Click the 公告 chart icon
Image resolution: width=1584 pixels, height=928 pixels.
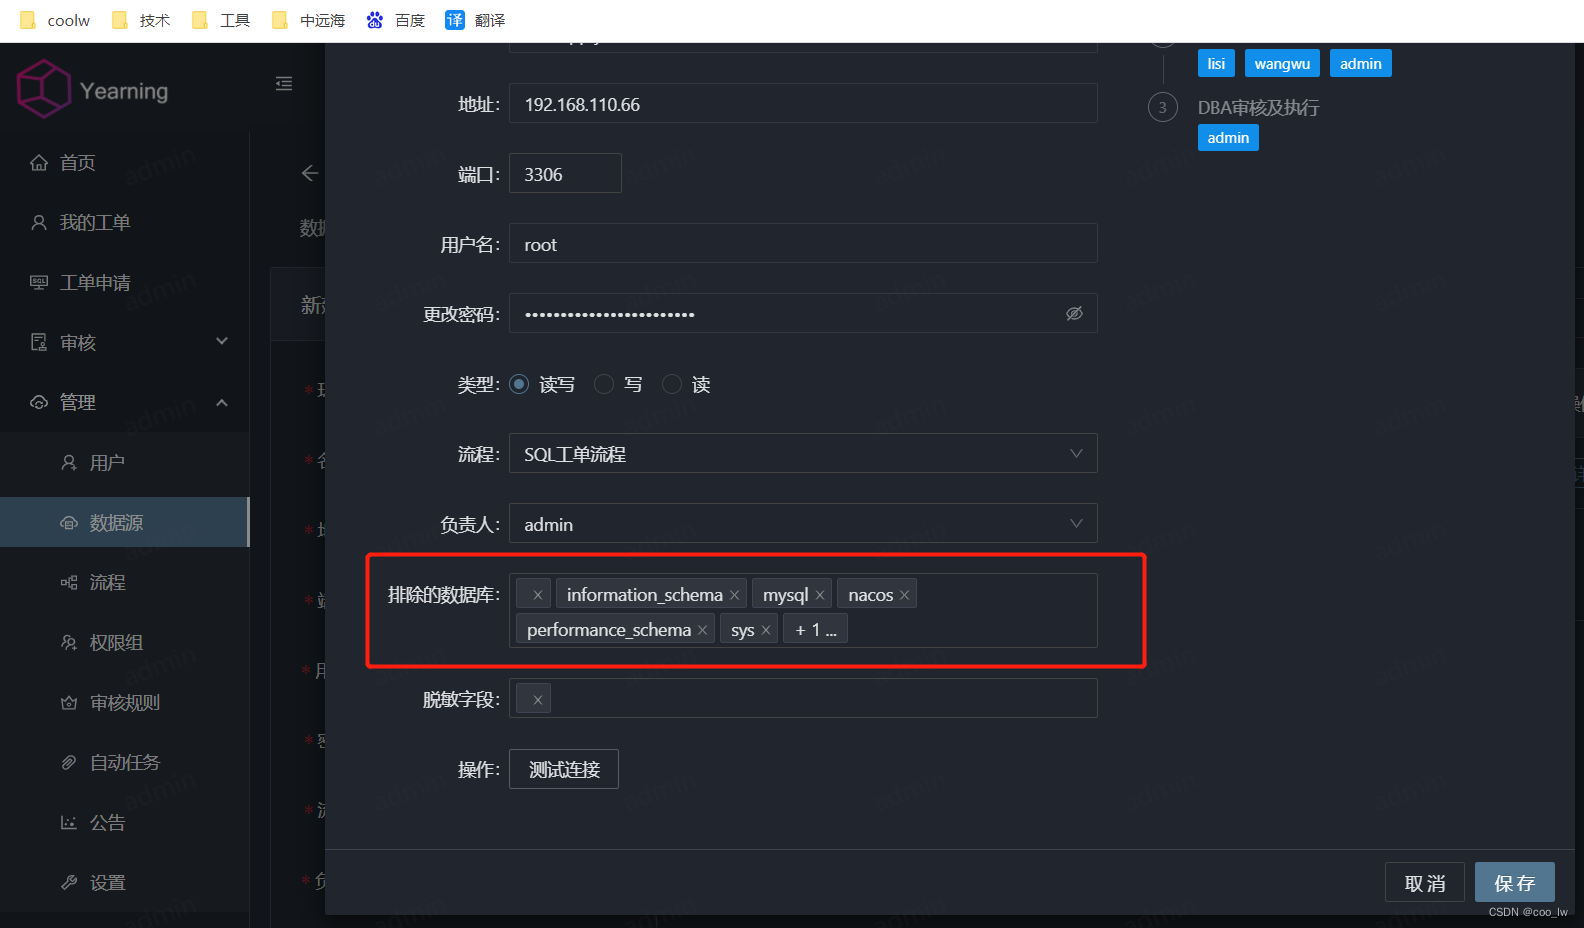tap(69, 822)
